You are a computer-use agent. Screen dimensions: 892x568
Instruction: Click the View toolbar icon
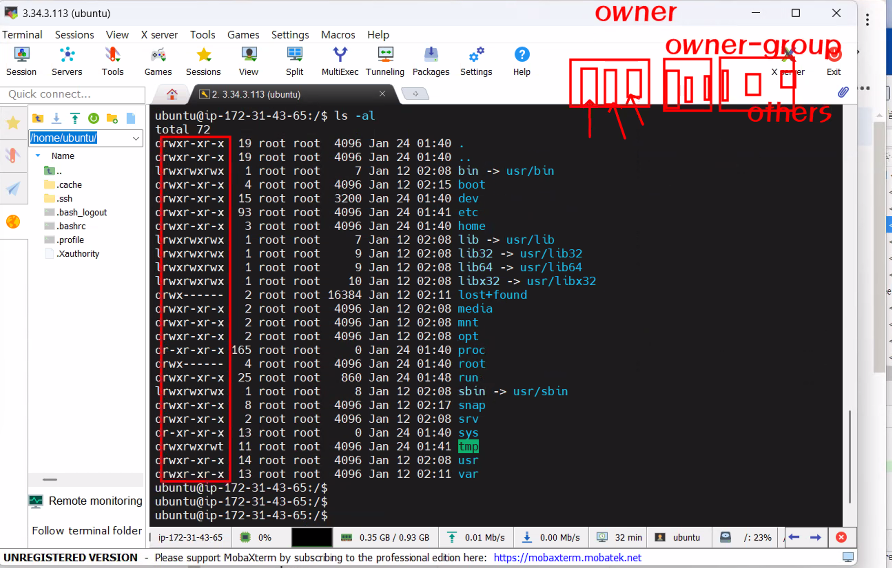249,61
